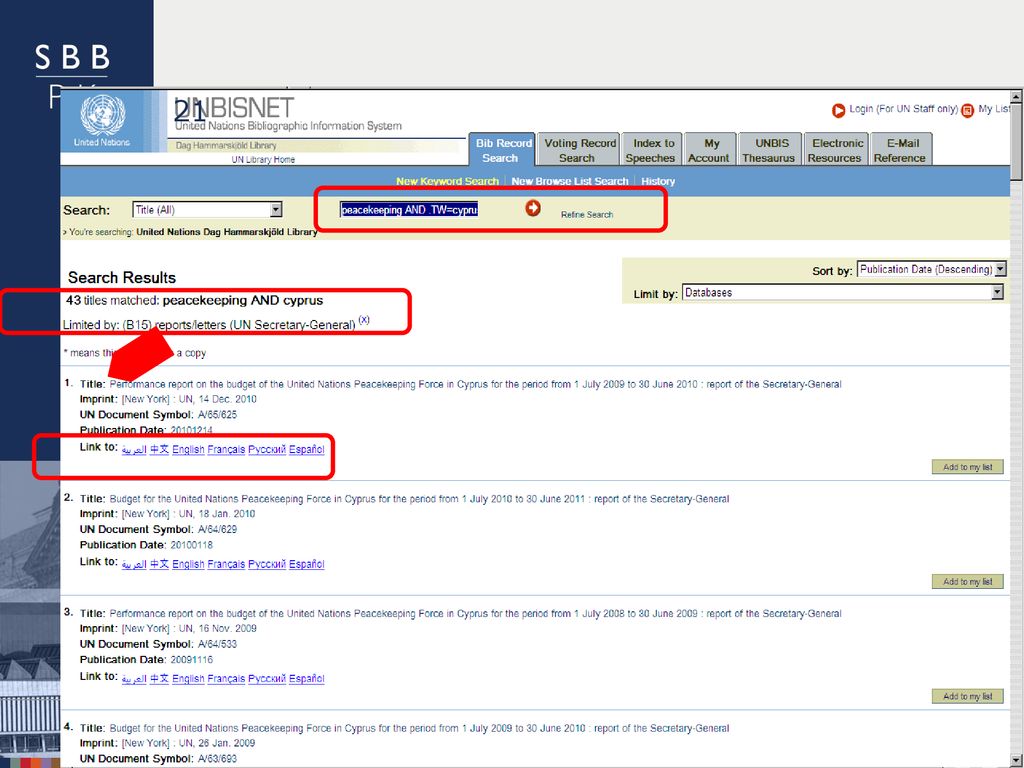
Task: Click the My List icon
Action: (x=967, y=110)
